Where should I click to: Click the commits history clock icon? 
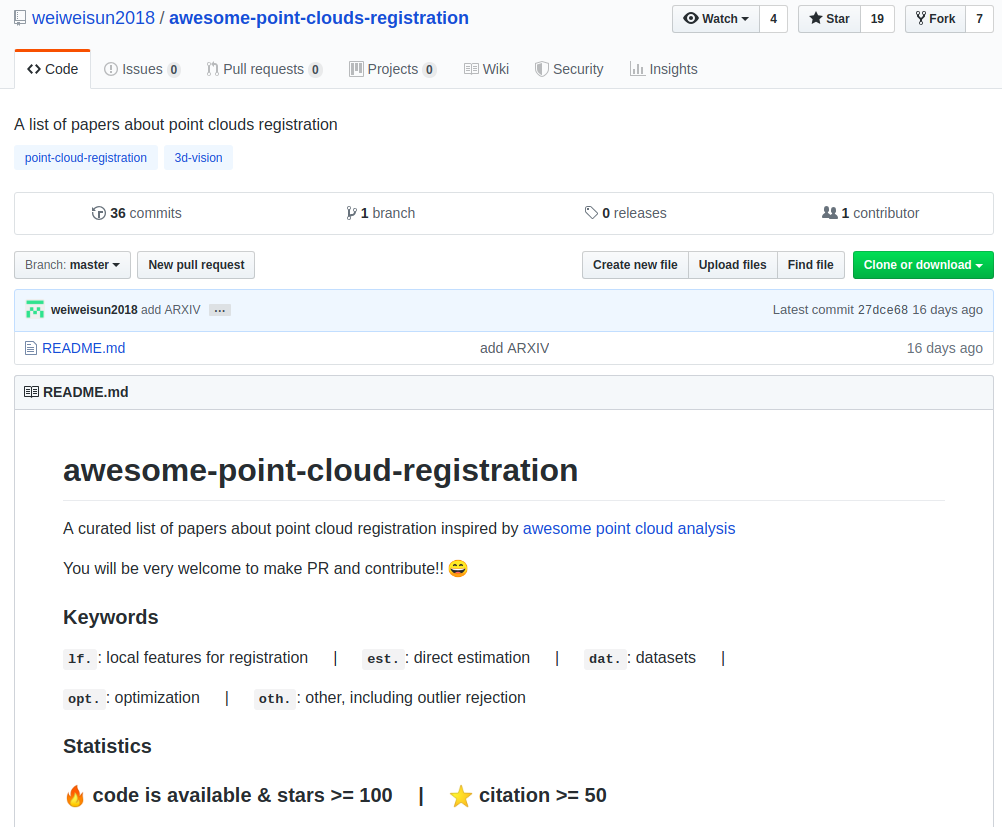tap(98, 213)
